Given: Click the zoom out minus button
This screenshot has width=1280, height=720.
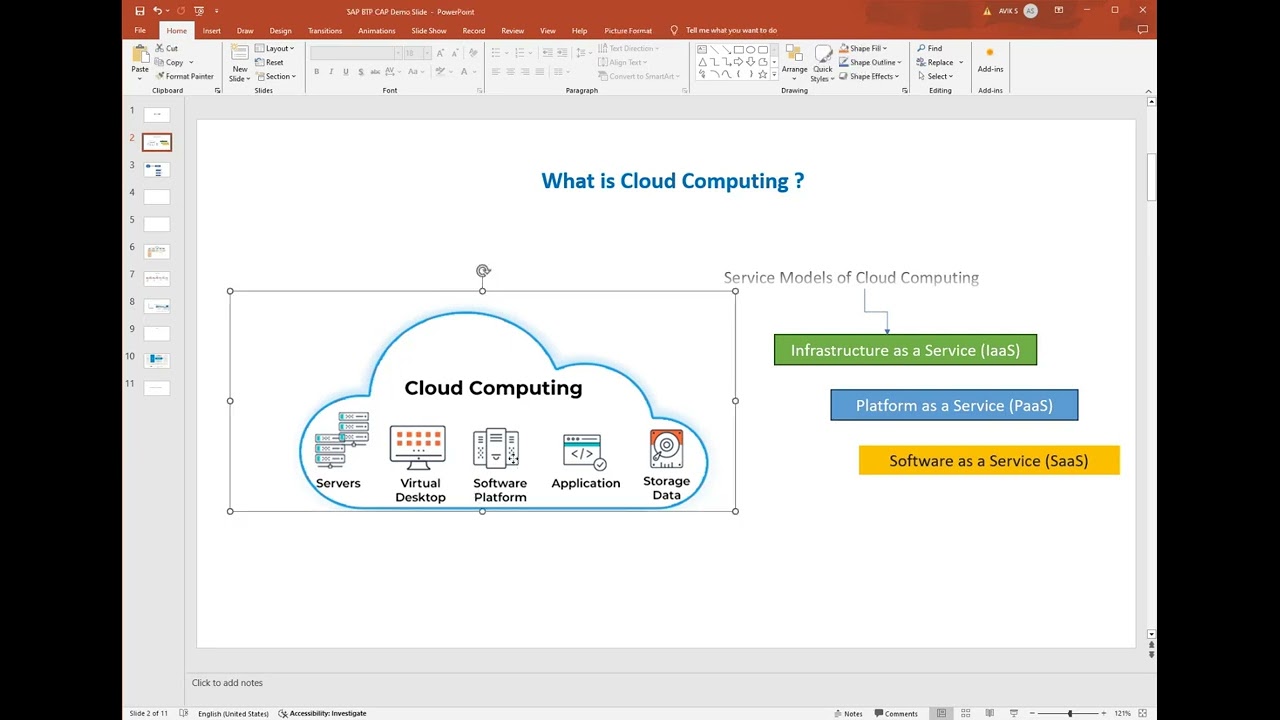Looking at the screenshot, I should tap(1034, 713).
